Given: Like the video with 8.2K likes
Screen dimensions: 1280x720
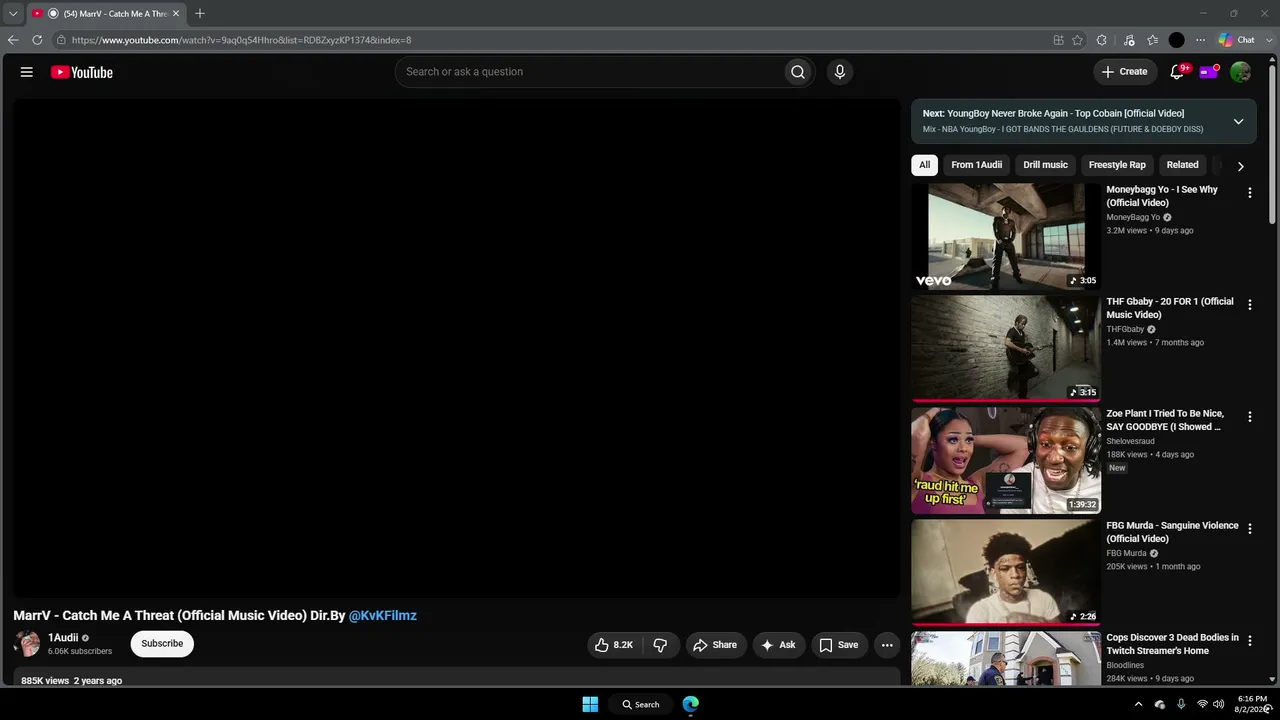Looking at the screenshot, I should pyautogui.click(x=614, y=645).
